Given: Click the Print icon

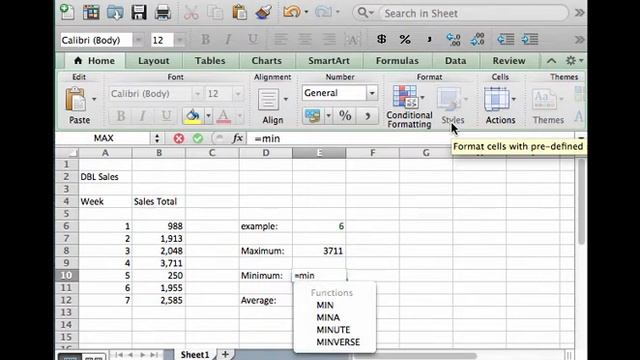Looking at the screenshot, I should (x=162, y=13).
